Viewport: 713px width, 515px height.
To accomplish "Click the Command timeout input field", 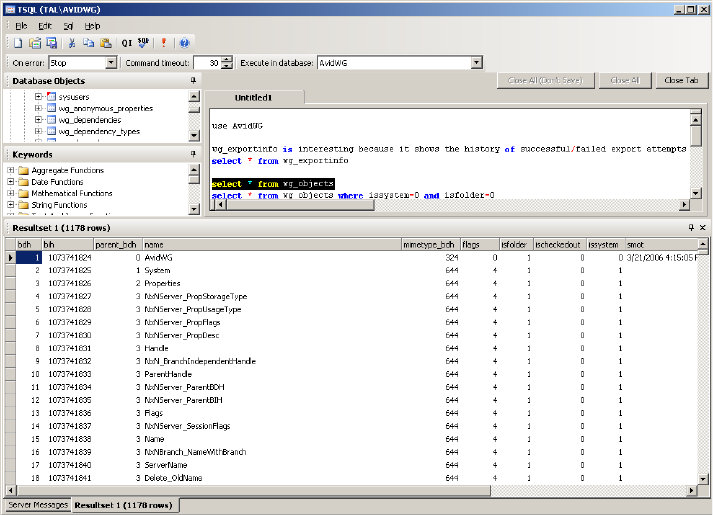I will coord(207,63).
